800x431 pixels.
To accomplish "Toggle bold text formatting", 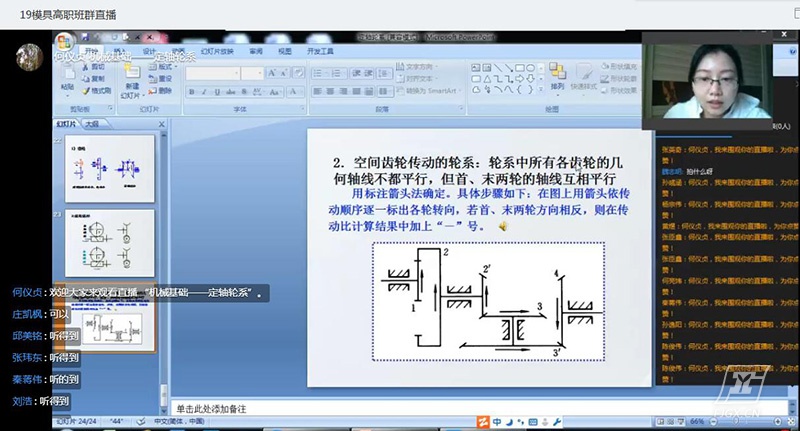I will [190, 93].
